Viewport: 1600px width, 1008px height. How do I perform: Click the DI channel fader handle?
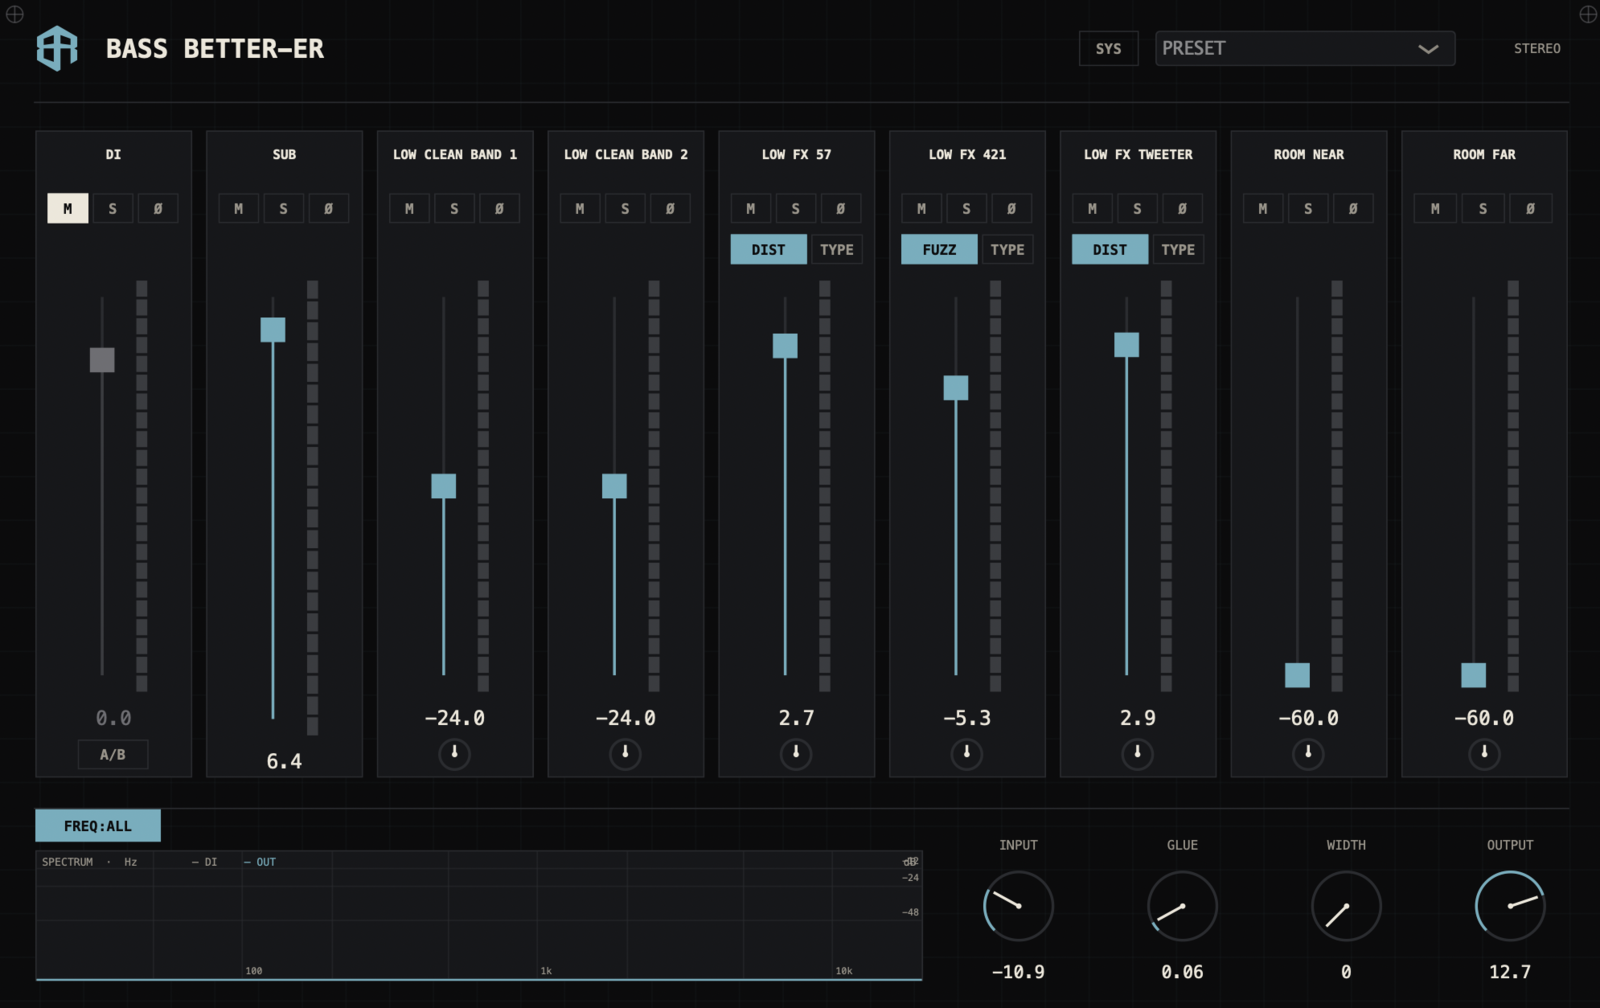(x=102, y=360)
